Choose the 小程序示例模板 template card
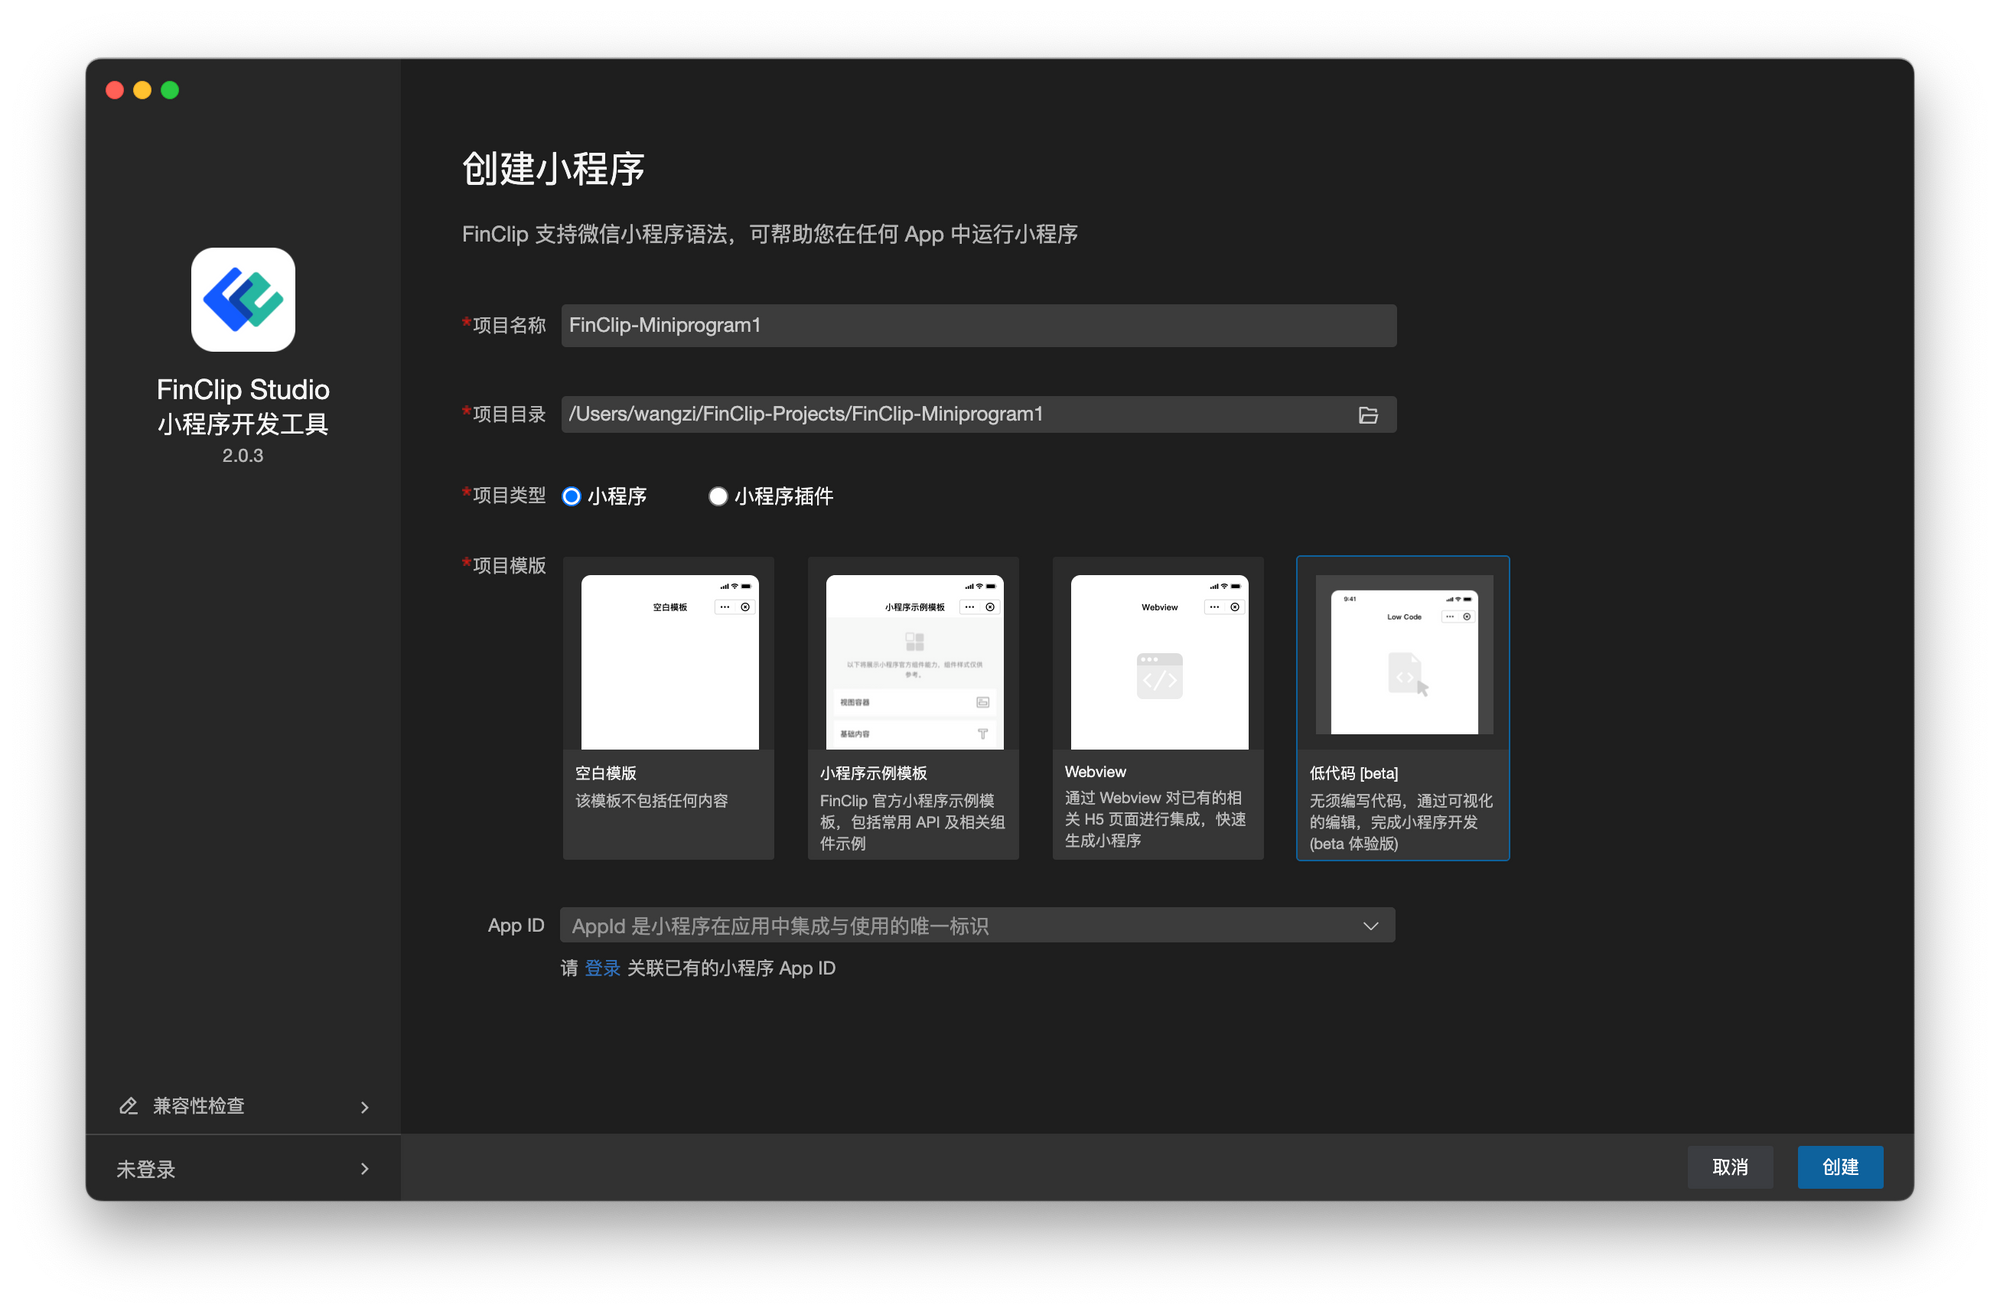 pyautogui.click(x=913, y=708)
